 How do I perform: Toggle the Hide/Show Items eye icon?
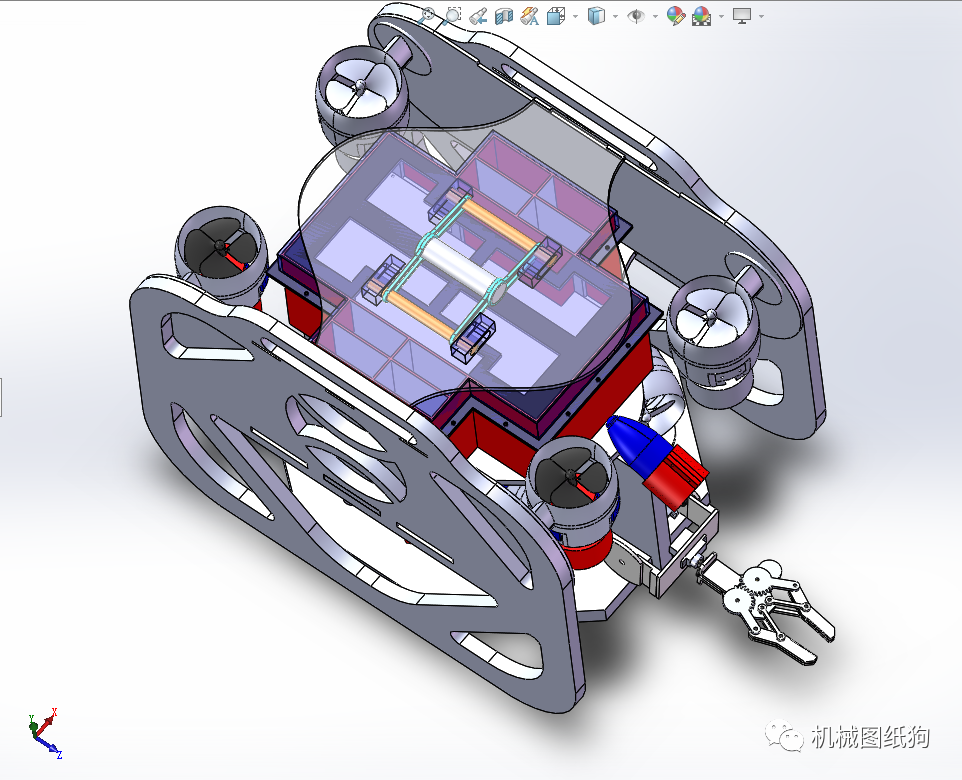pos(636,15)
